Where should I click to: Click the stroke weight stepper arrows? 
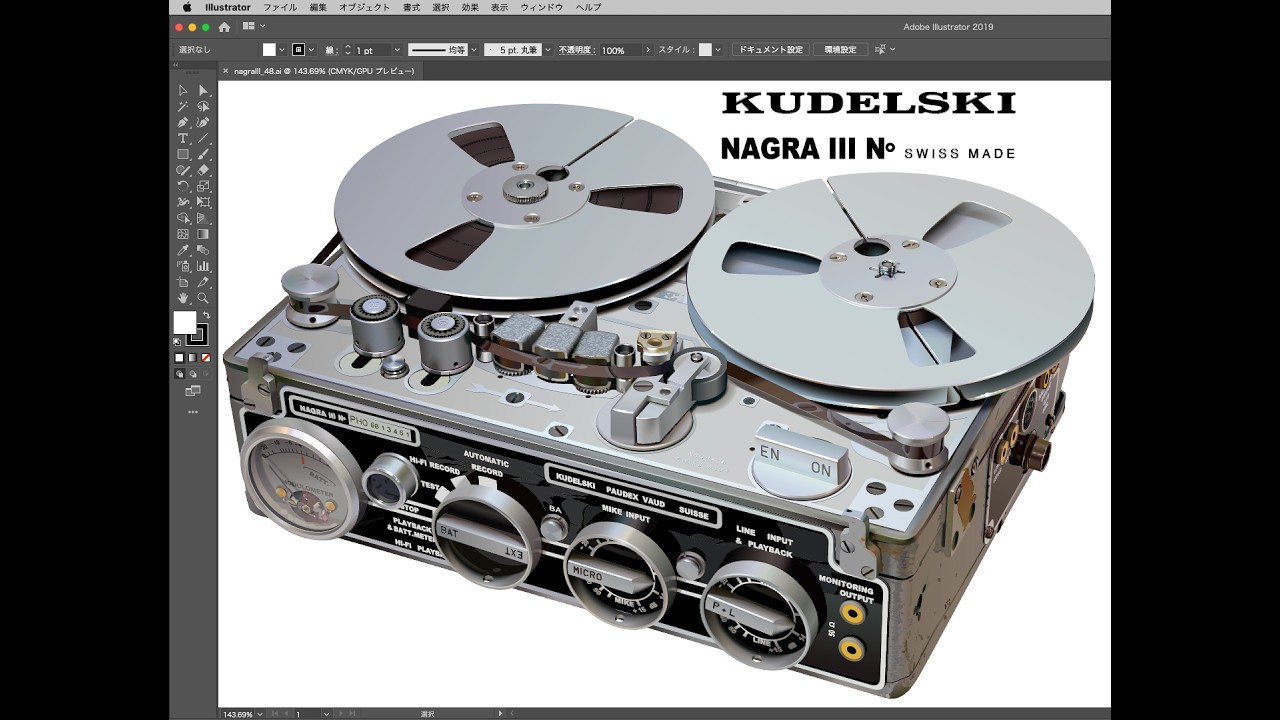[x=347, y=49]
